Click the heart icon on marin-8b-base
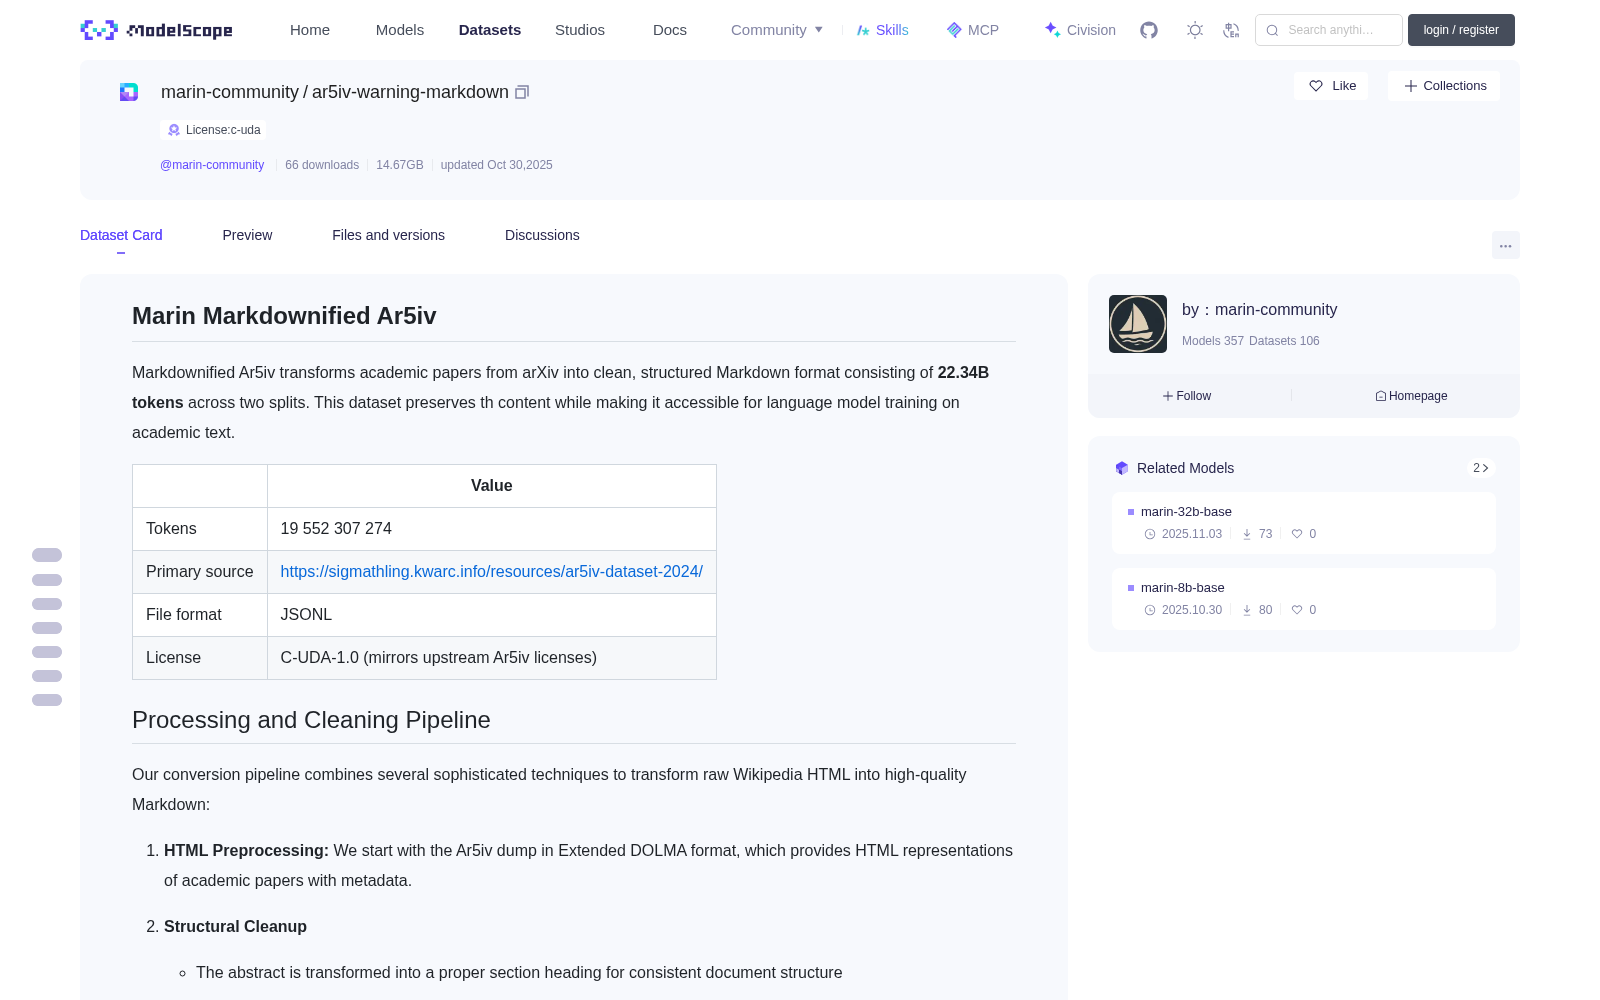Screen dimensions: 1600x1000 pyautogui.click(x=1297, y=610)
